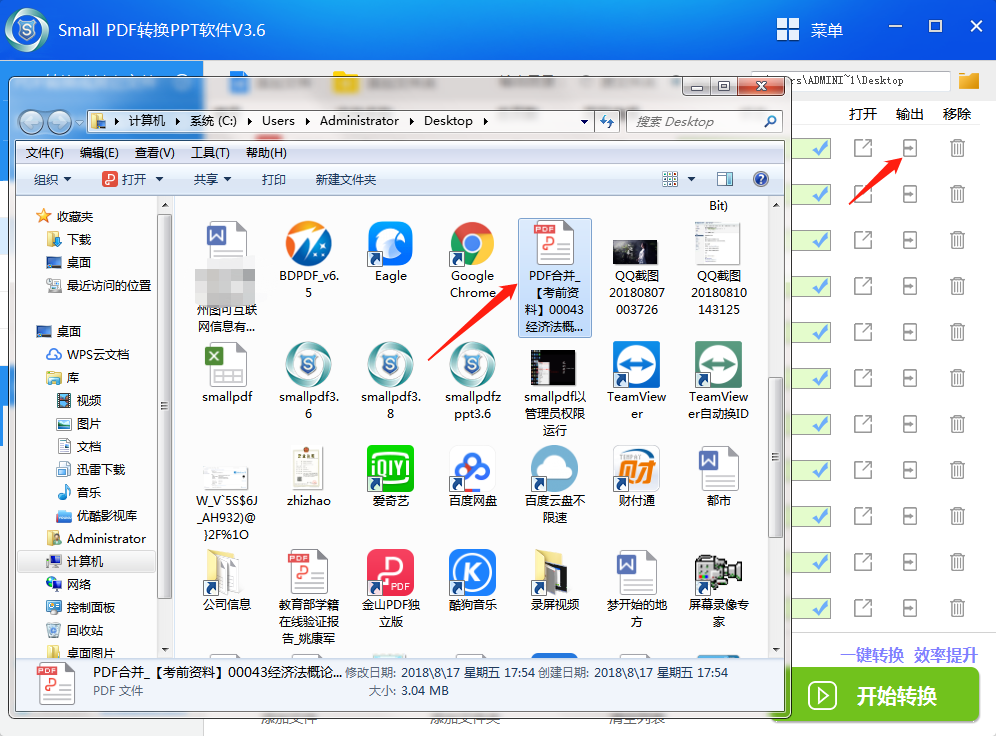The width and height of the screenshot is (996, 736).
Task: Uncheck the third file row checkbox in Small PDF
Action: [819, 240]
